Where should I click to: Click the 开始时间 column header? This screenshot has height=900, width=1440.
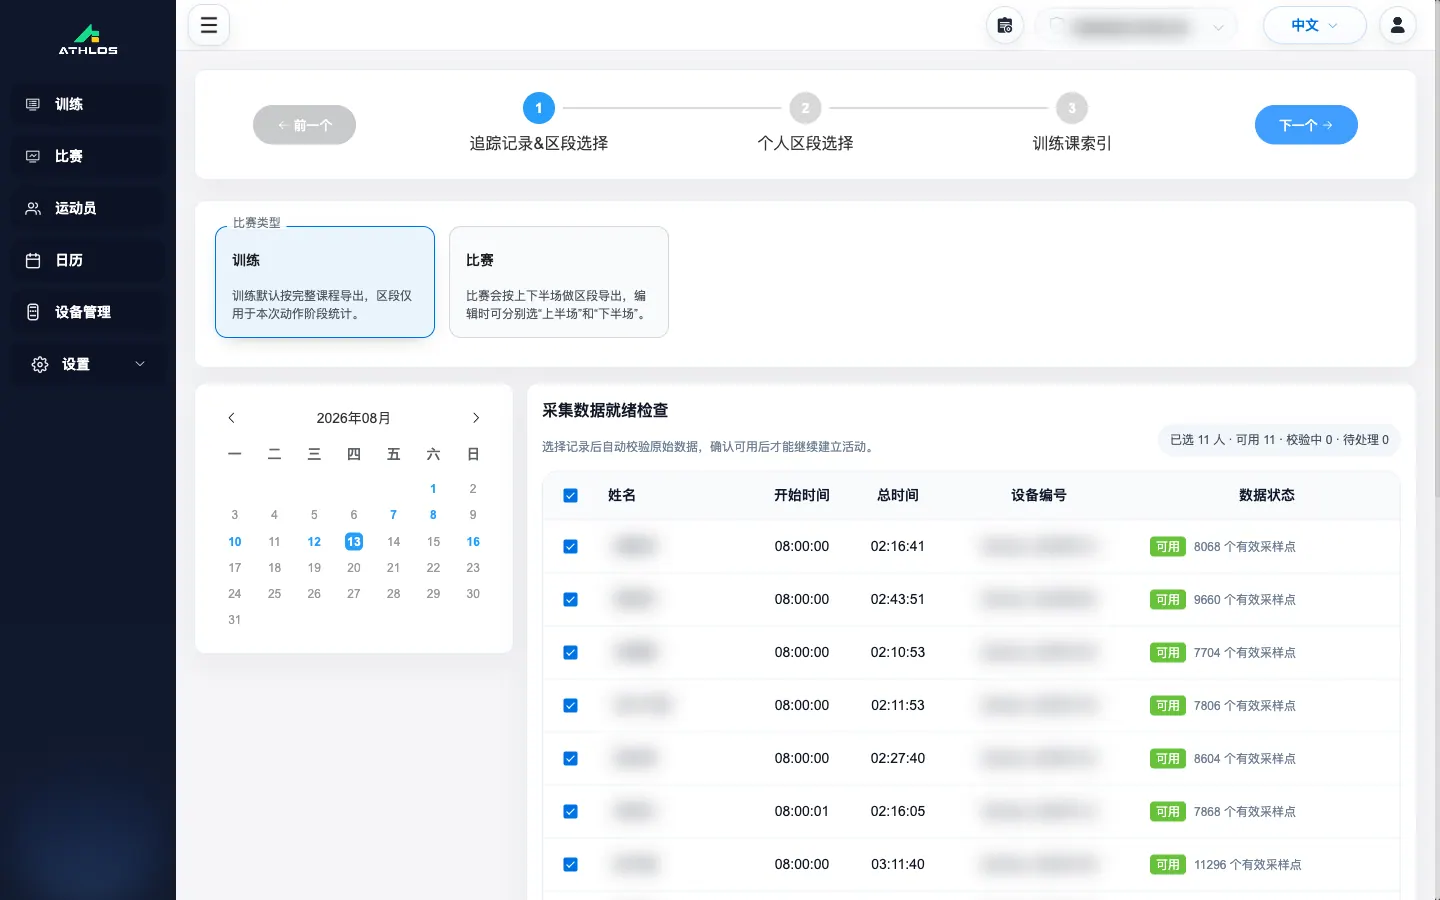(x=802, y=495)
